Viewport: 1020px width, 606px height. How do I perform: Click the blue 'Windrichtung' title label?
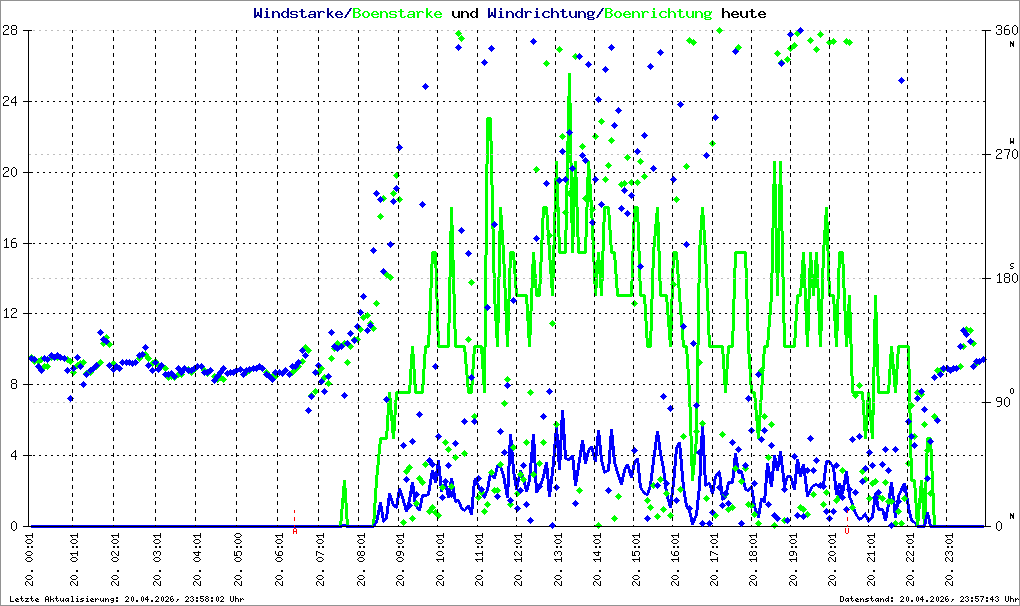tap(541, 13)
